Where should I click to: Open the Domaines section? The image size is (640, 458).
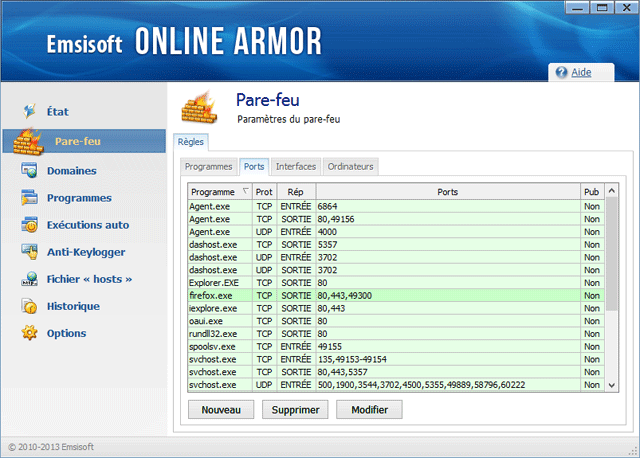pyautogui.click(x=72, y=171)
